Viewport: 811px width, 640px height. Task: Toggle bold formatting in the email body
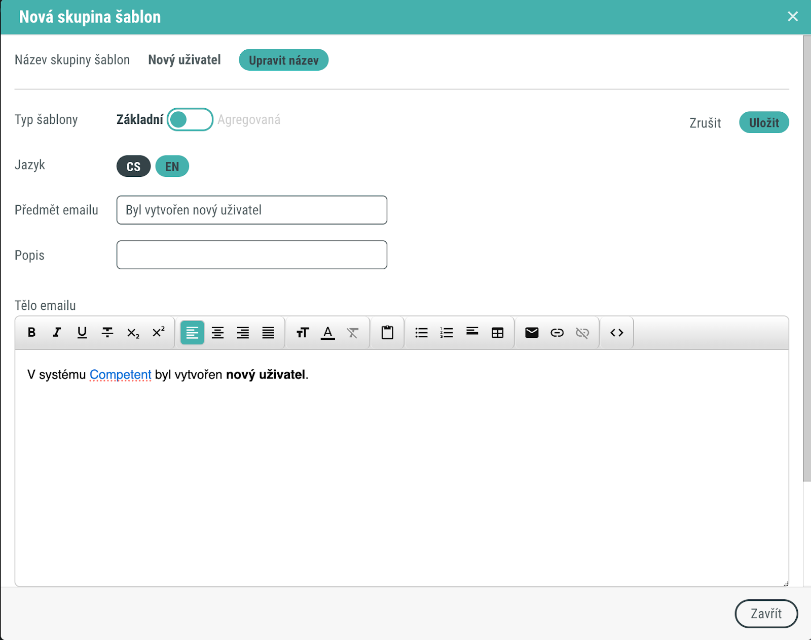[32, 333]
